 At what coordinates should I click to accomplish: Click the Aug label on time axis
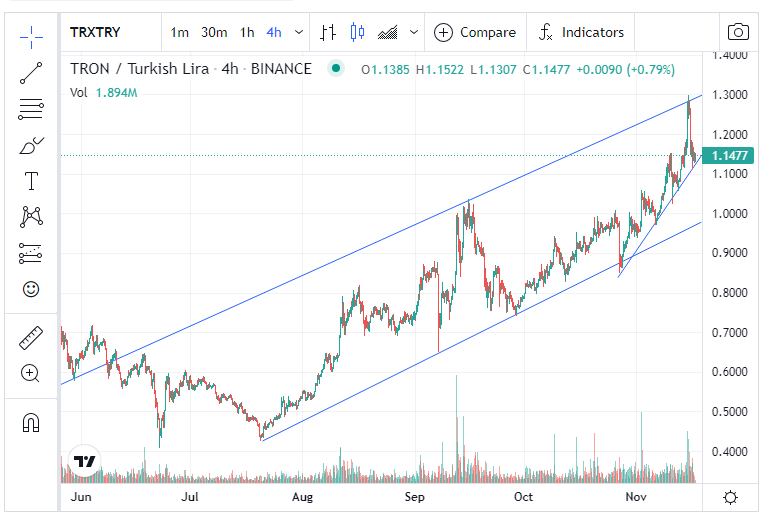[x=302, y=497]
